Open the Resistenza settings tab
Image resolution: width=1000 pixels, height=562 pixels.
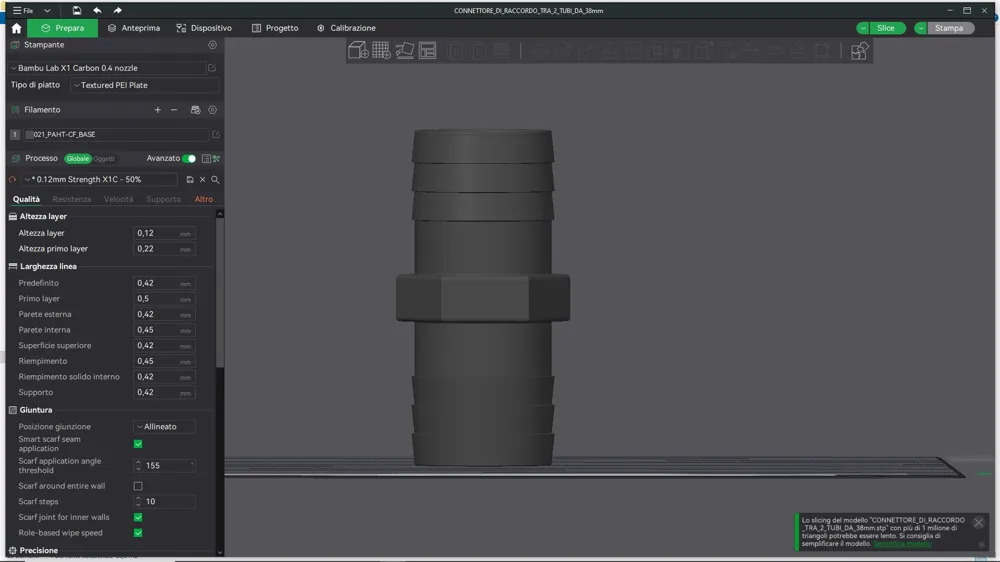(71, 199)
